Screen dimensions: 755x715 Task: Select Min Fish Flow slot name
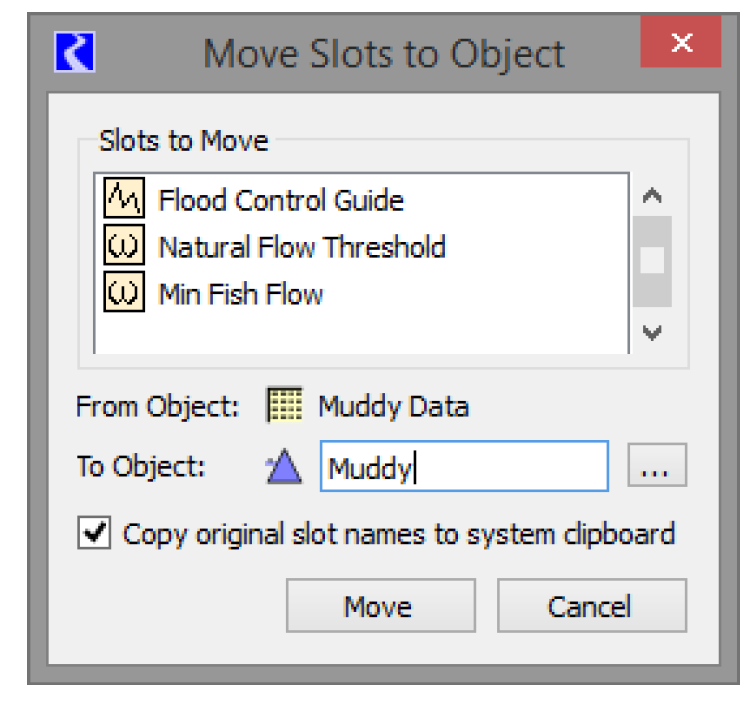point(241,294)
